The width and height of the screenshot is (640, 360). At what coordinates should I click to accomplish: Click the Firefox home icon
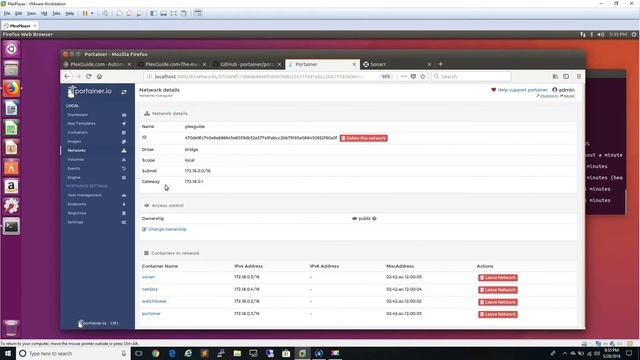[99, 76]
